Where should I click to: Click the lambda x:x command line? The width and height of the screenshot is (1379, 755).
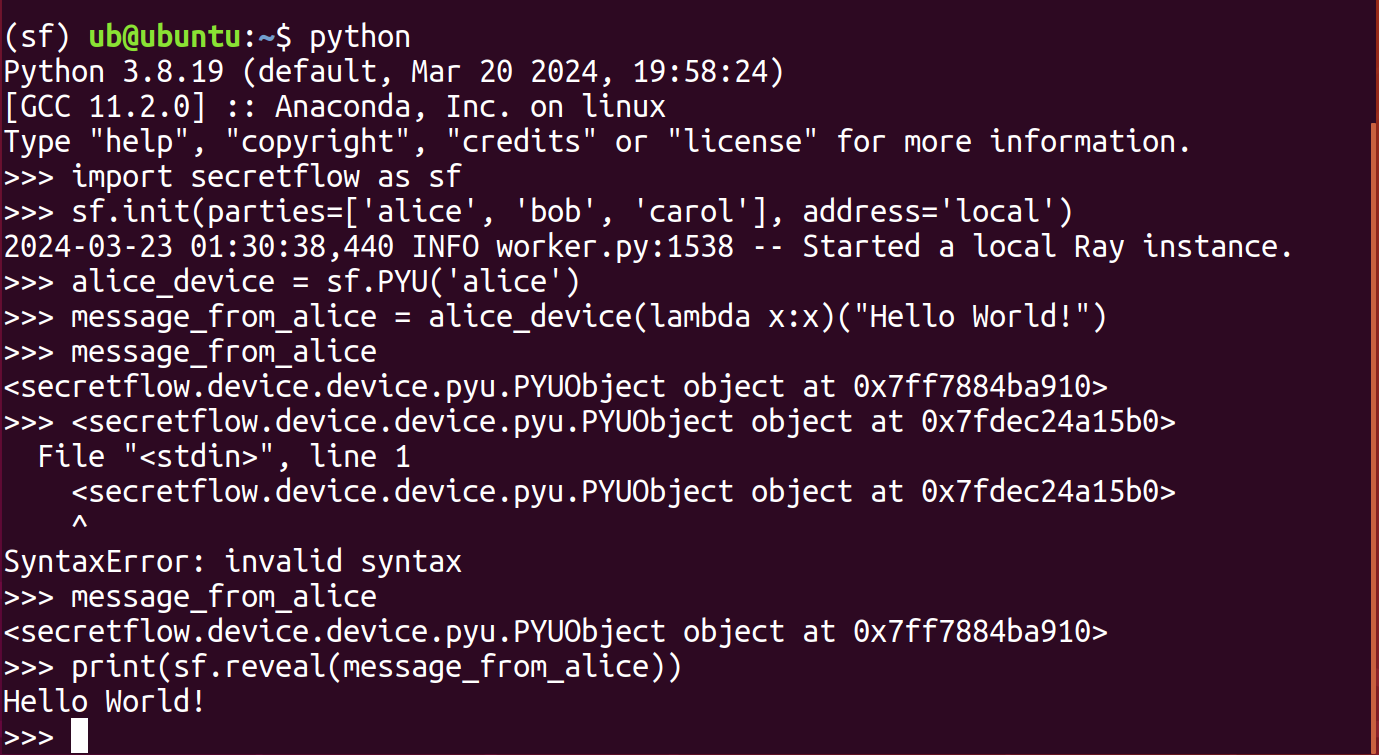pos(590,317)
